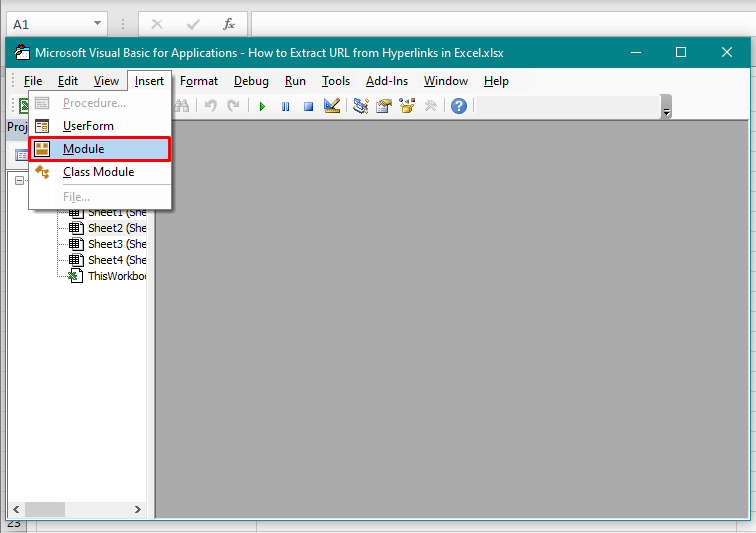Open Object Browser toolbar icon
This screenshot has width=756, height=533.
coord(407,106)
